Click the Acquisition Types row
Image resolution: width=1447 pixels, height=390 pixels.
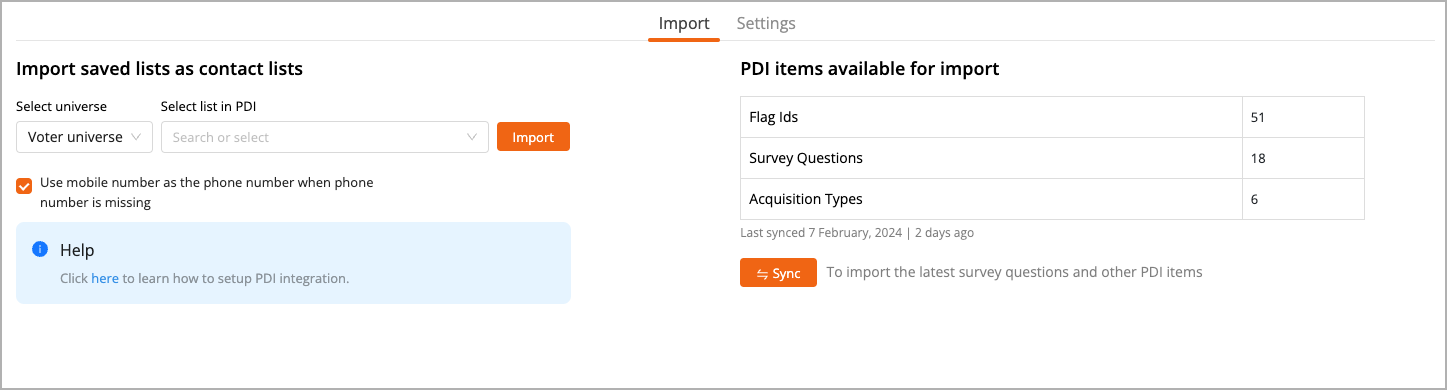tap(1052, 199)
